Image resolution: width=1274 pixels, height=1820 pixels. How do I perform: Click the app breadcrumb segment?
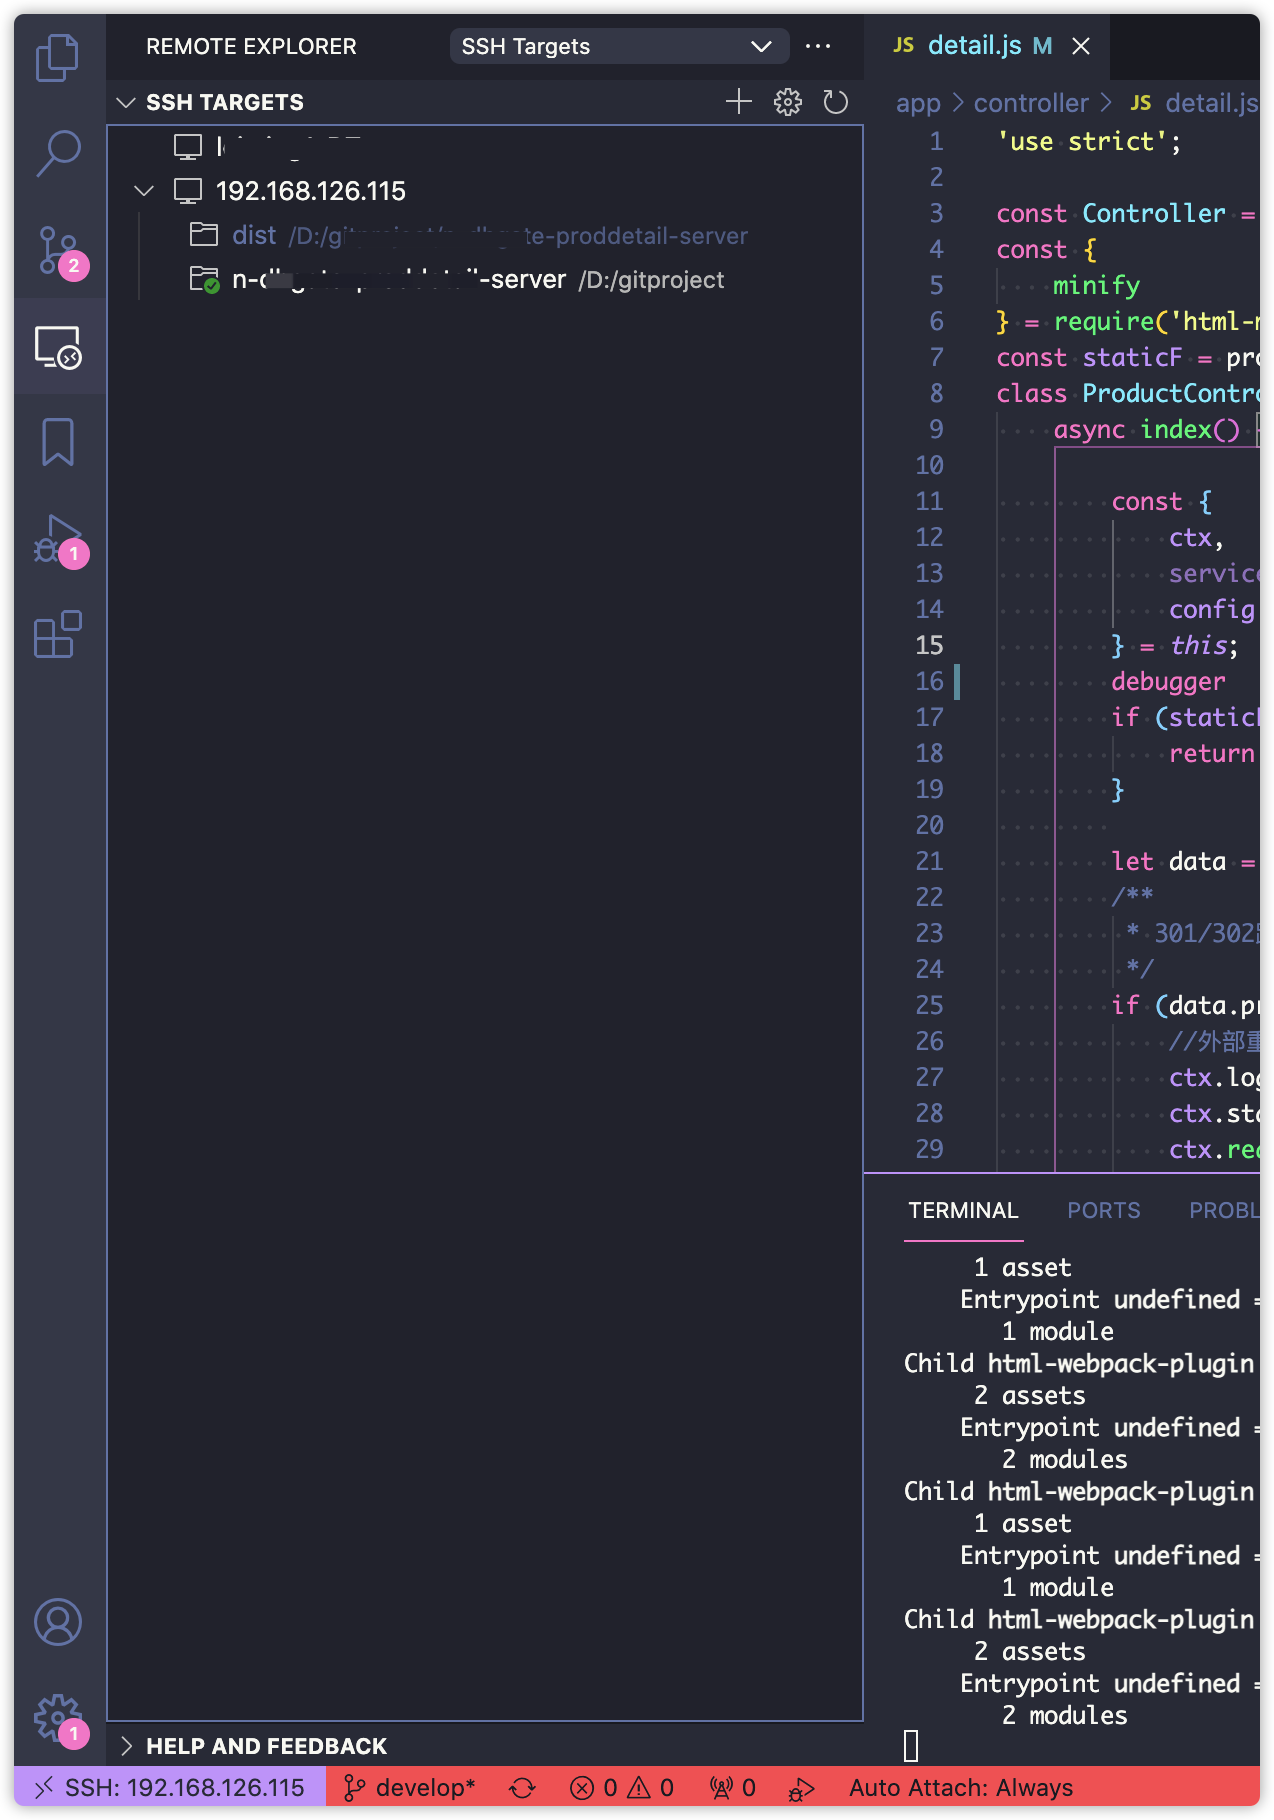(x=918, y=103)
